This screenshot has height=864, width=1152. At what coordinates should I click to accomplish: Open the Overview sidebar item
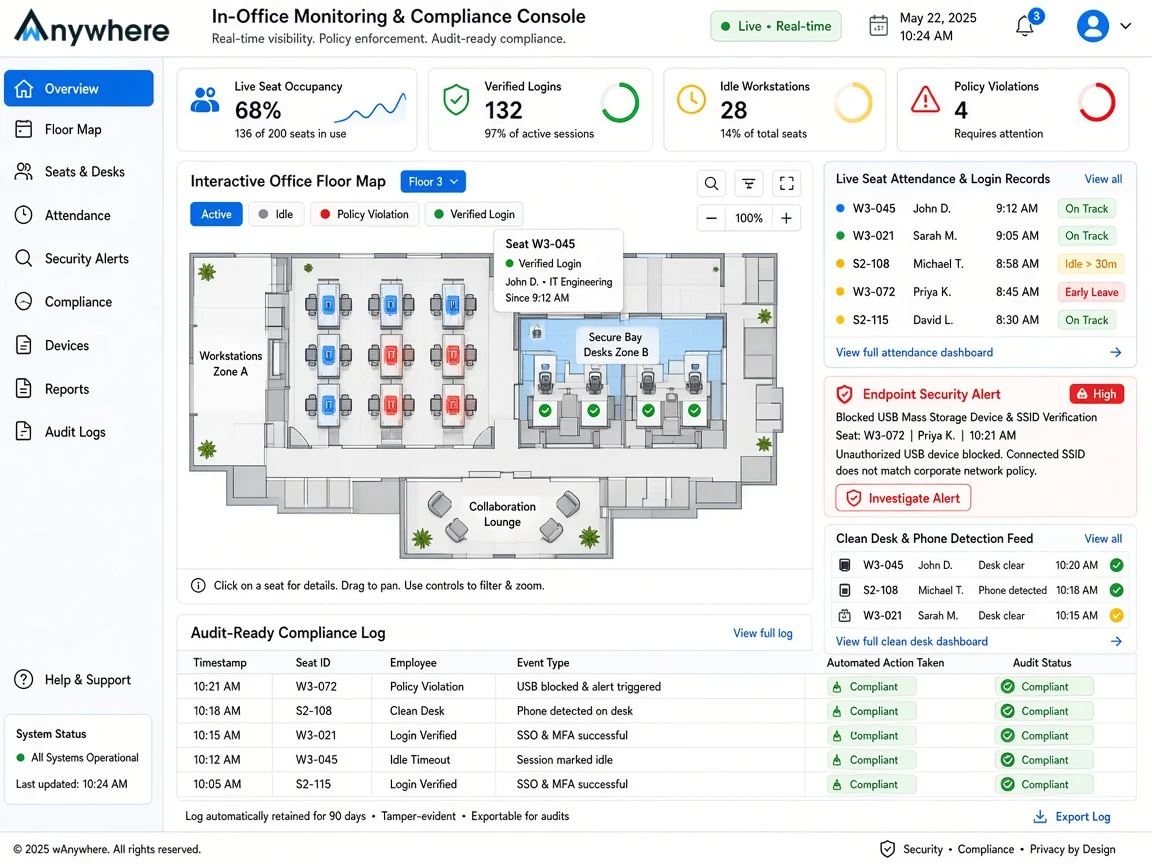79,88
